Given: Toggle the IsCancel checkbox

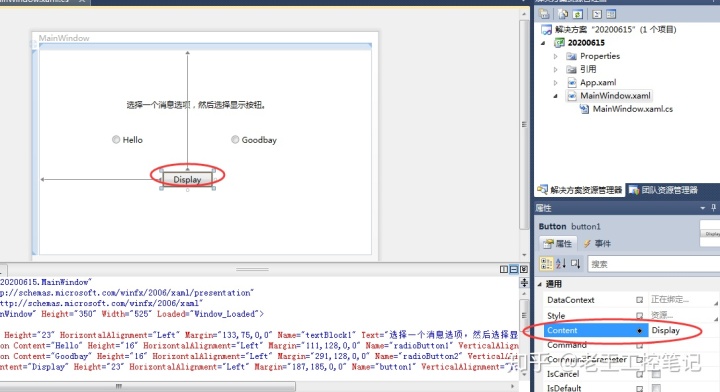Looking at the screenshot, I should 656,375.
